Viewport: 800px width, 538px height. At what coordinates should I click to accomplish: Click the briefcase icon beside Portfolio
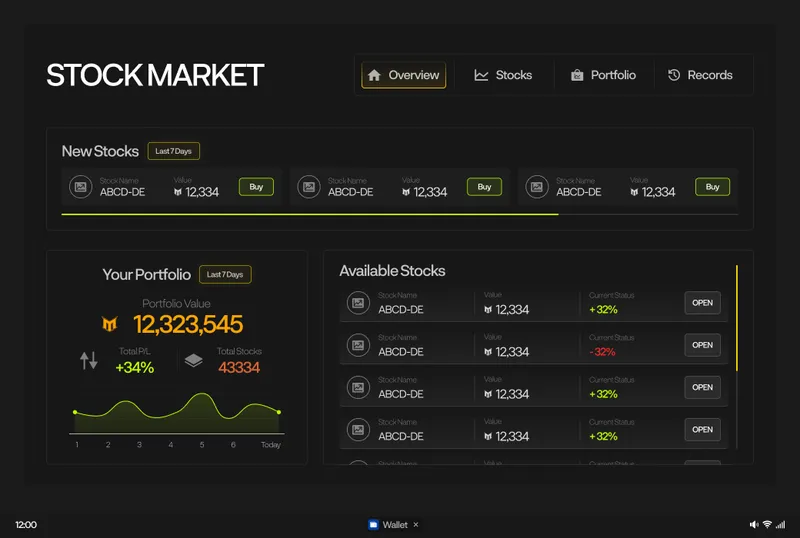[x=577, y=76]
